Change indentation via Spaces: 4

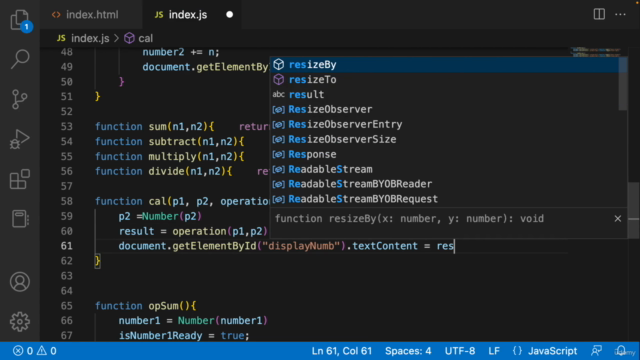[408, 351]
